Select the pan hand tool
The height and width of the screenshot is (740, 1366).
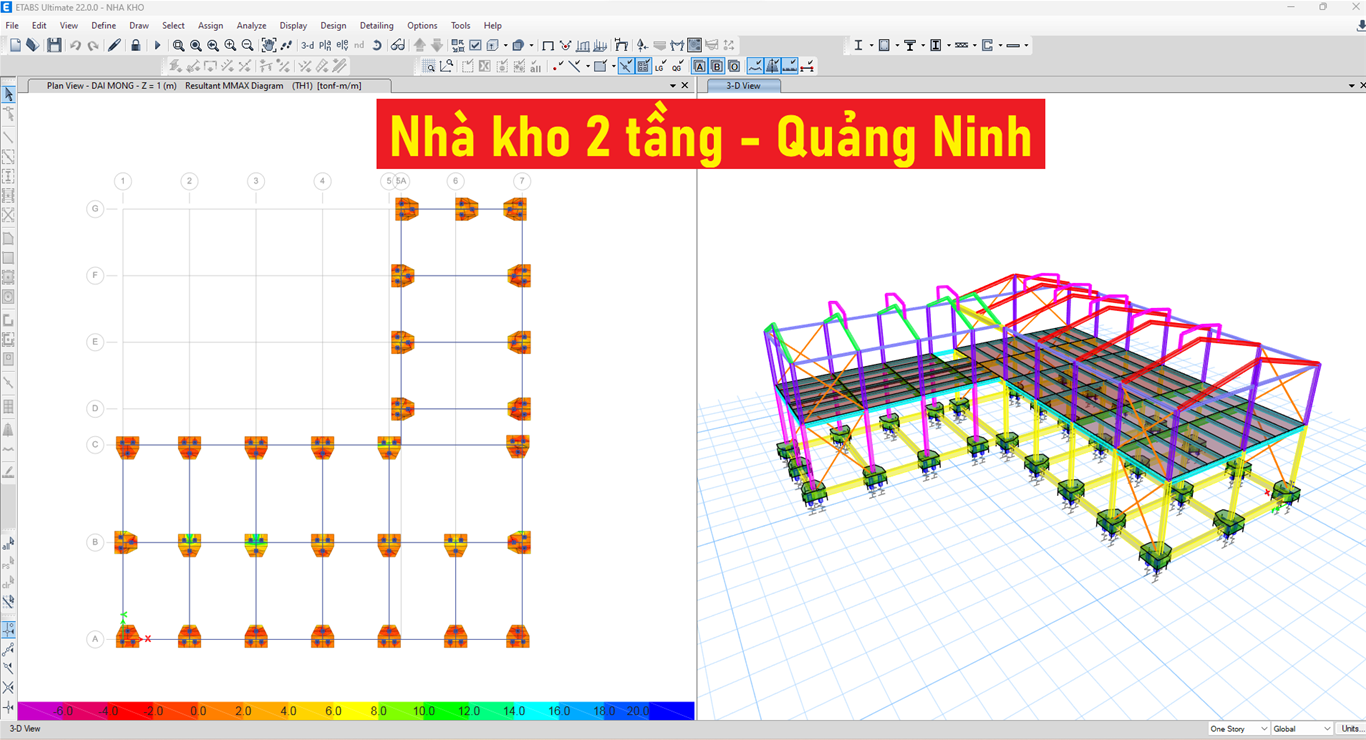pyautogui.click(x=269, y=45)
